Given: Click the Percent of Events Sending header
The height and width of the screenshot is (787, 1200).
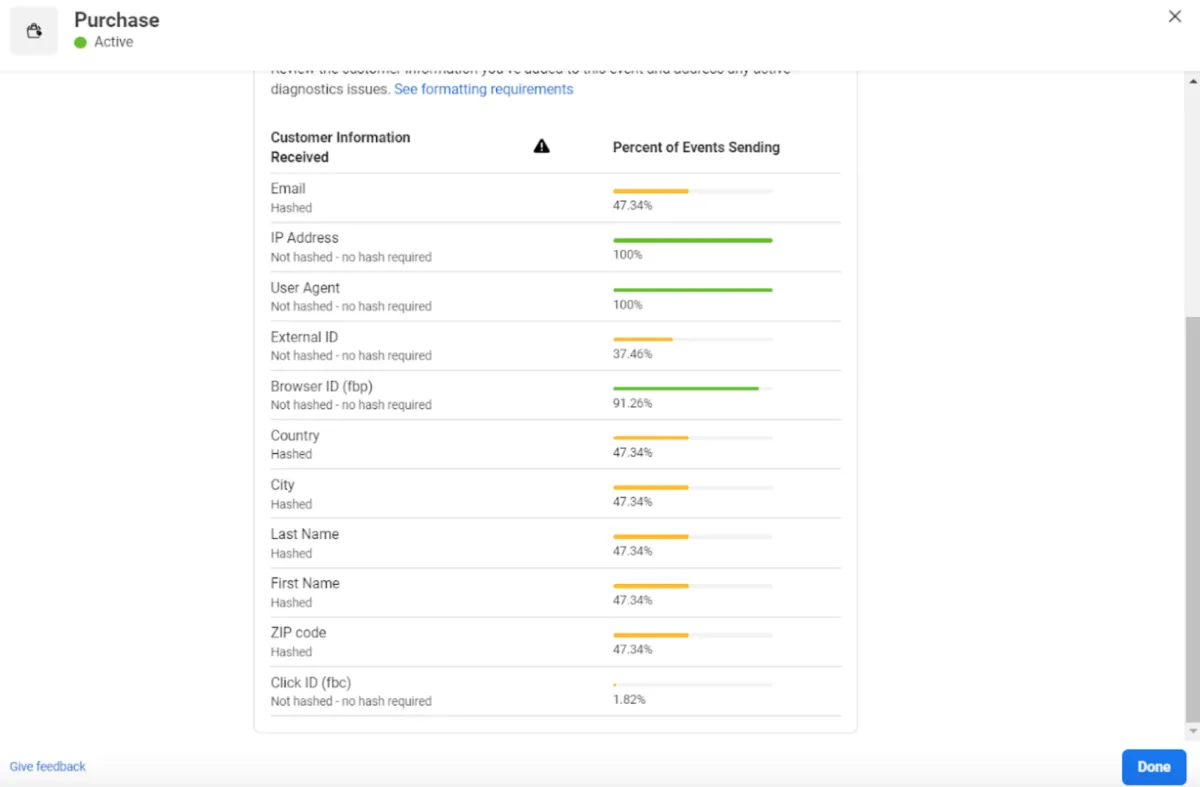Looking at the screenshot, I should [x=696, y=147].
